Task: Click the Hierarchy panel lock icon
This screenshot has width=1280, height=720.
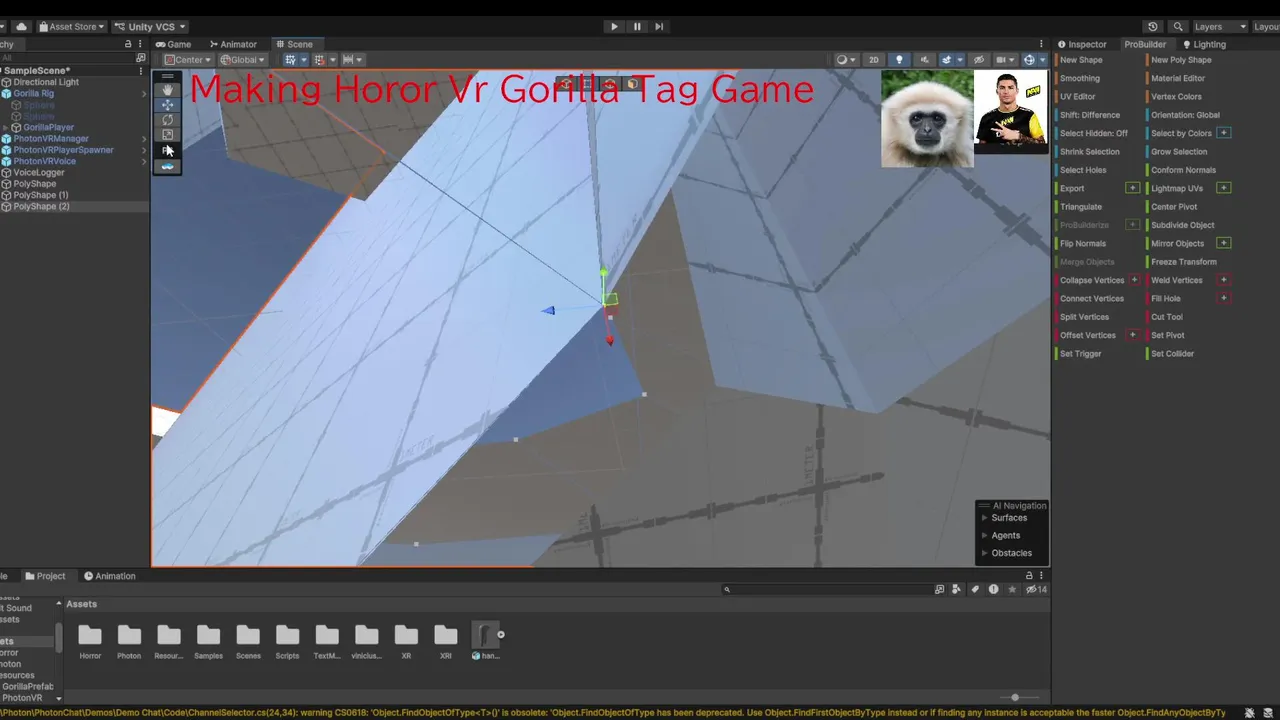Action: 128,44
